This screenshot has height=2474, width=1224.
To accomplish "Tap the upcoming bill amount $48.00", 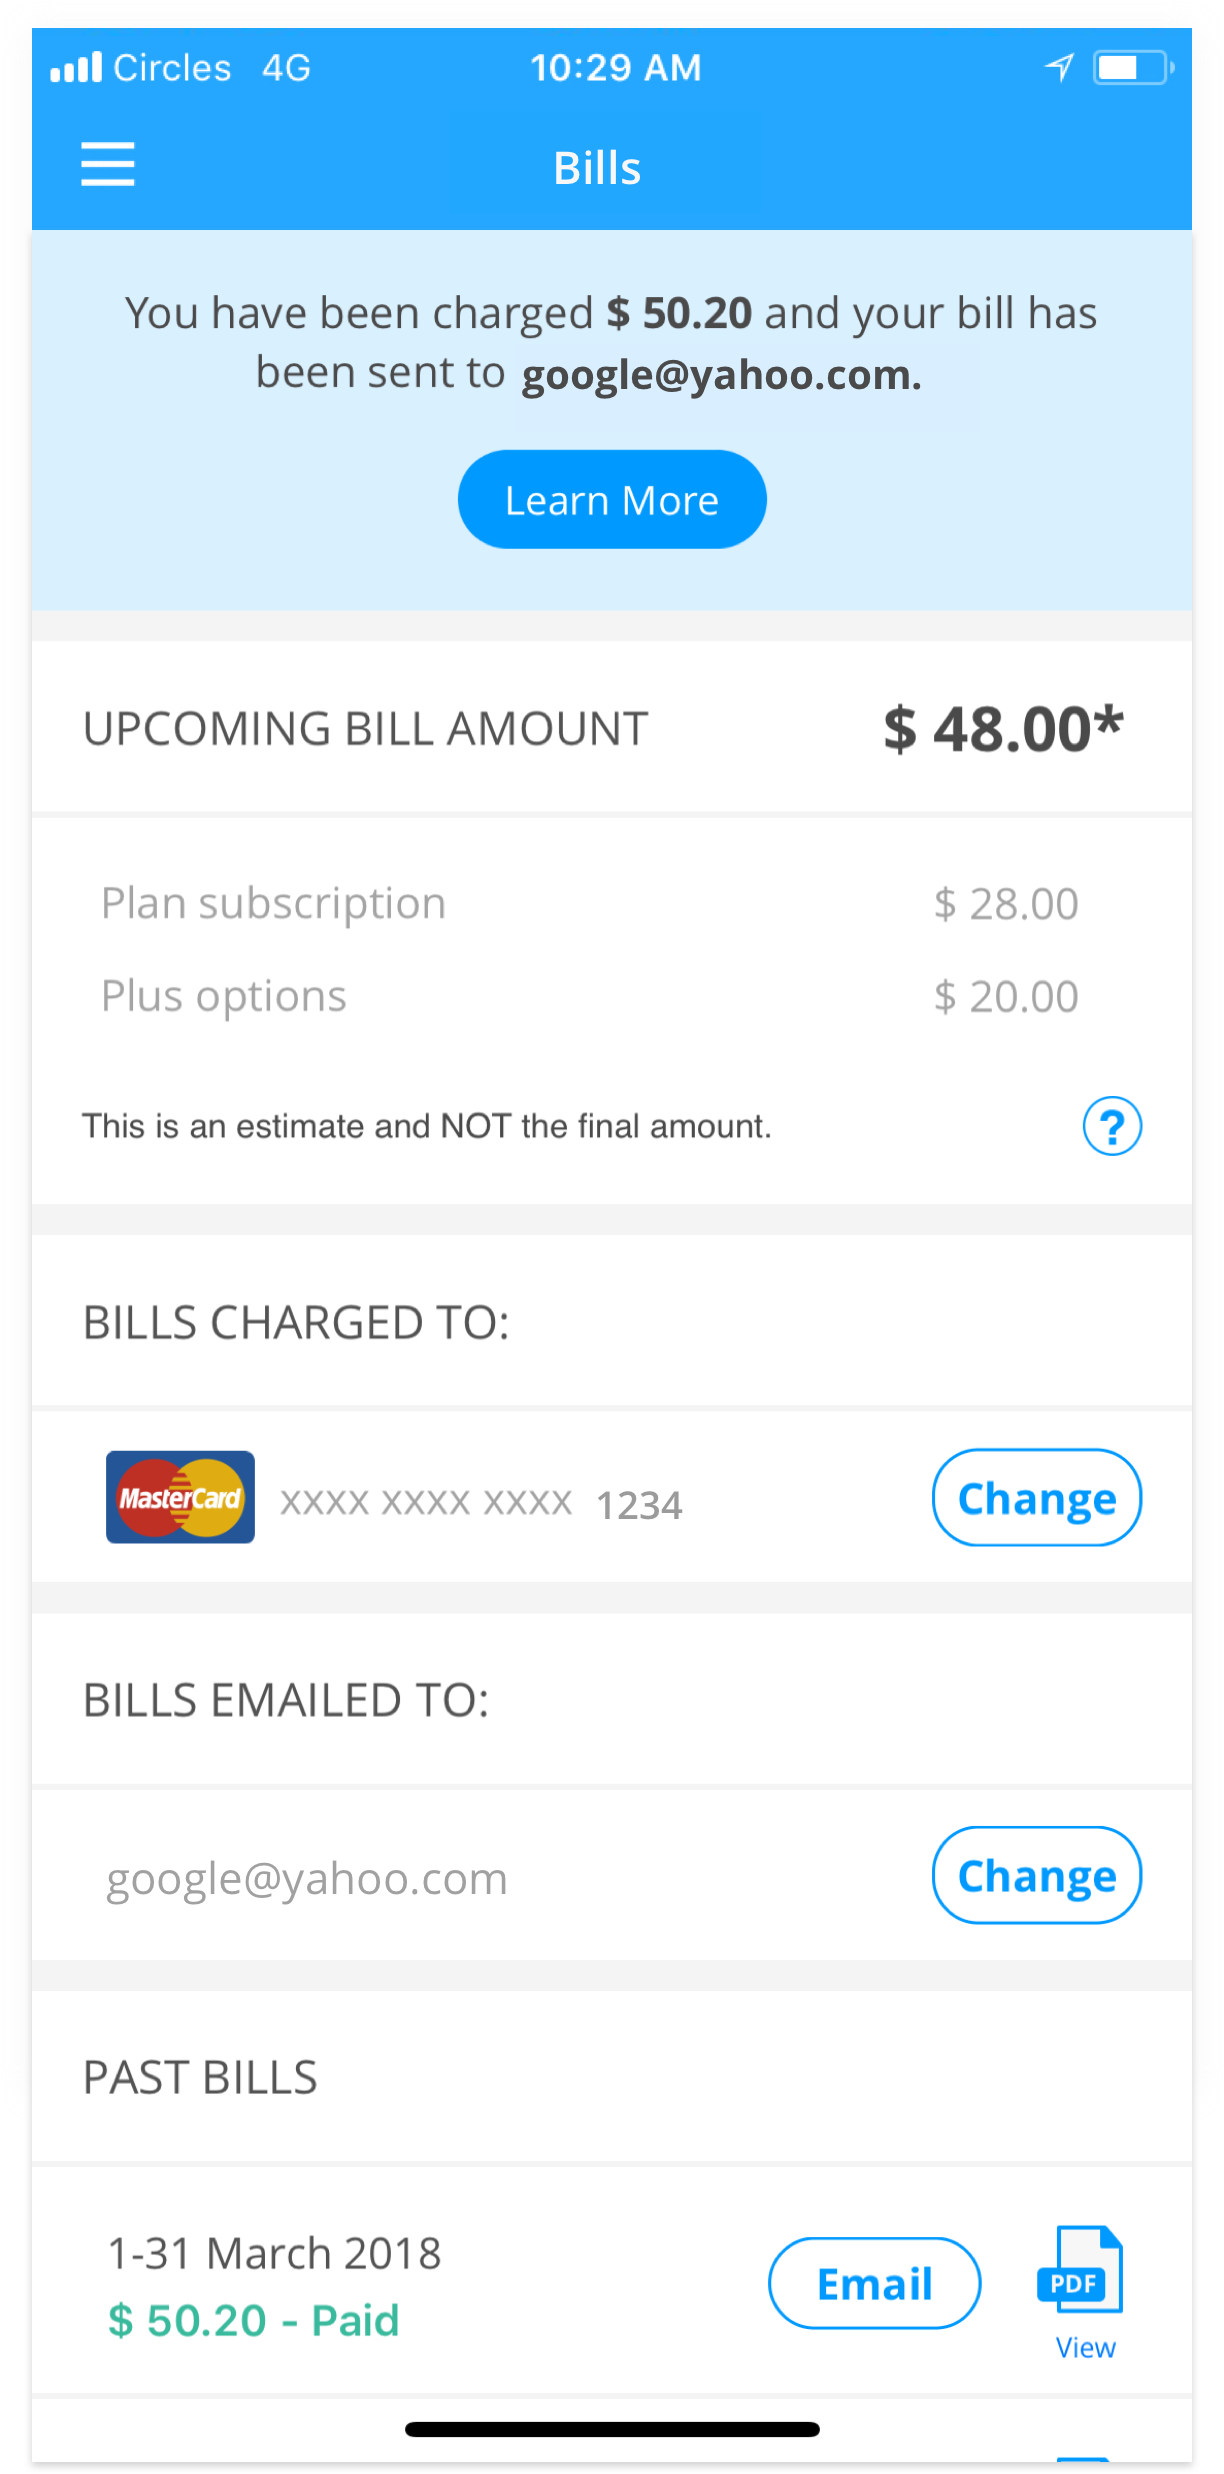I will click(x=1003, y=729).
